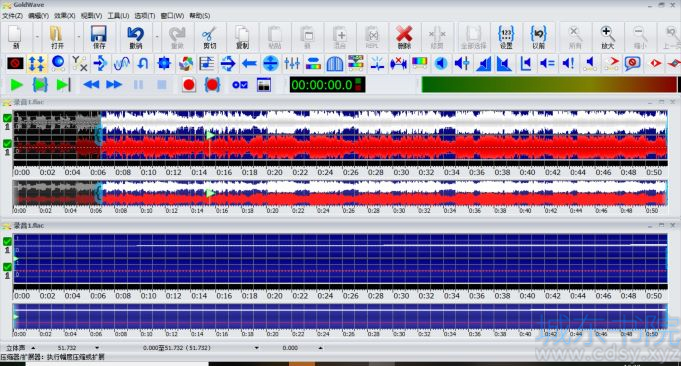Open the 编辑(Y) menu

tap(38, 16)
